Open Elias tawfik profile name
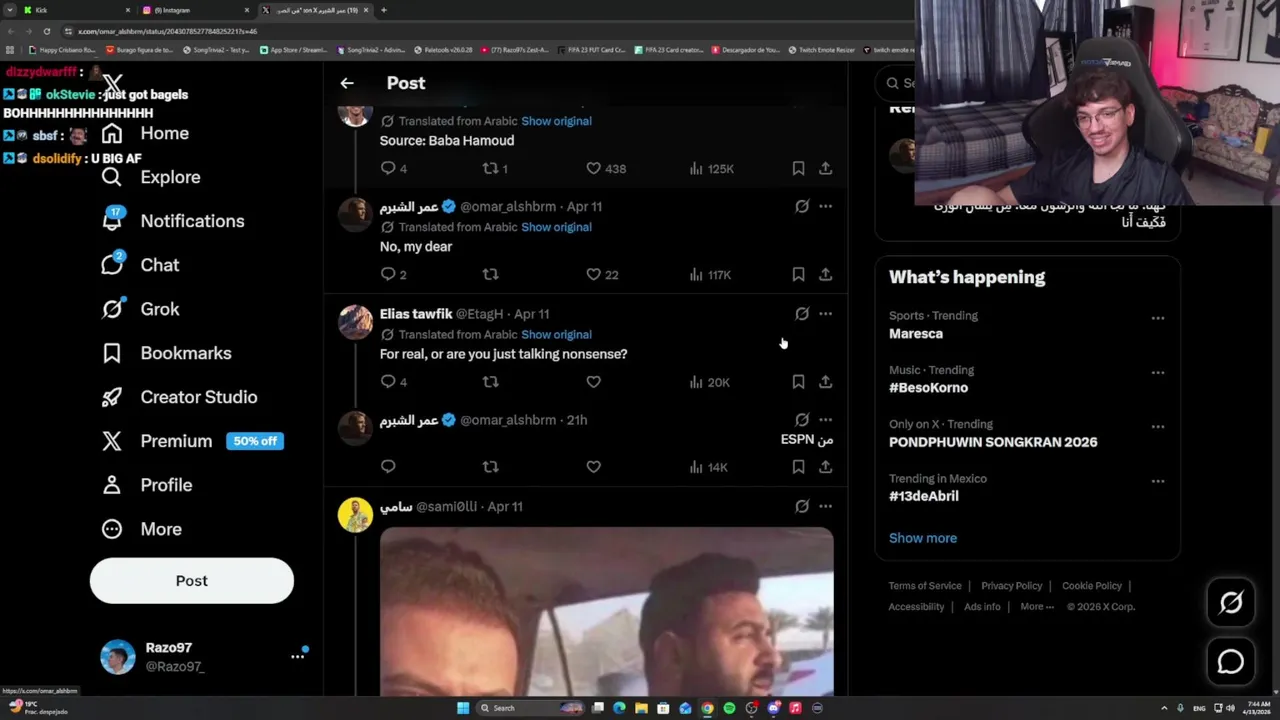This screenshot has width=1280, height=720. [x=416, y=314]
